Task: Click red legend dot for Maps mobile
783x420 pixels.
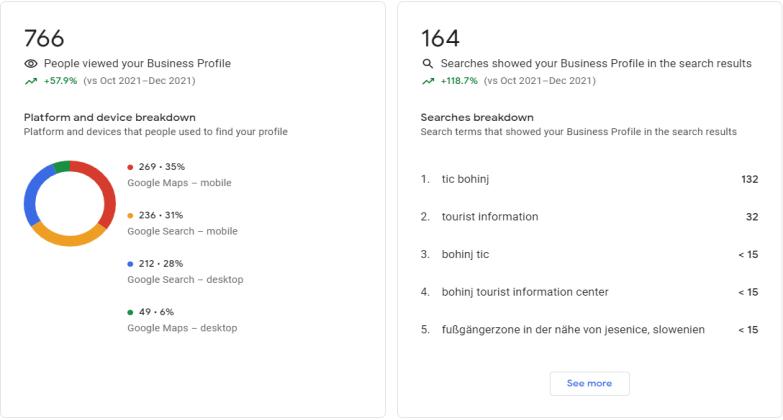Action: tap(130, 167)
